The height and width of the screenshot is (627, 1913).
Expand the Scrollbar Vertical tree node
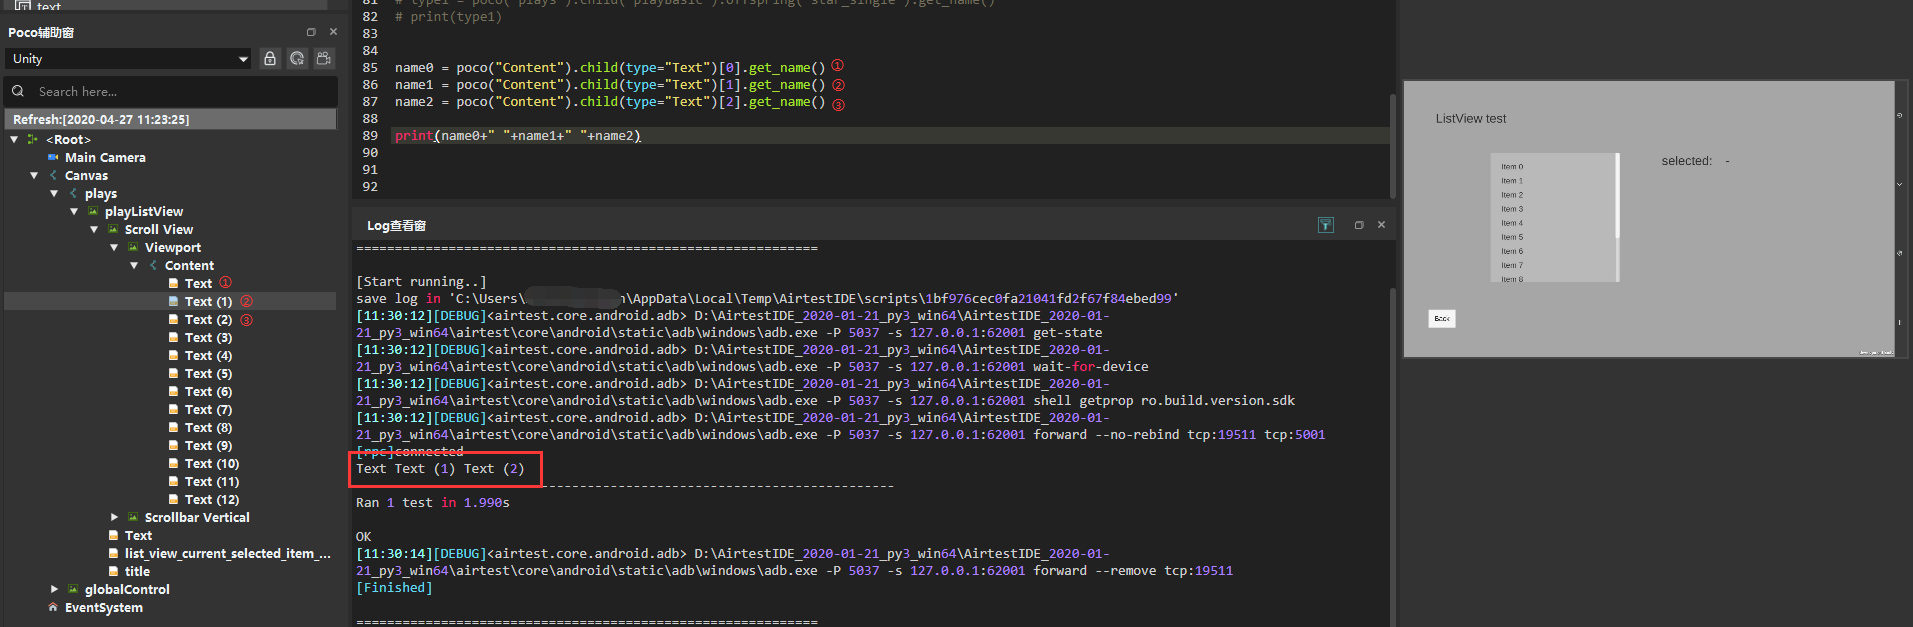tap(114, 518)
